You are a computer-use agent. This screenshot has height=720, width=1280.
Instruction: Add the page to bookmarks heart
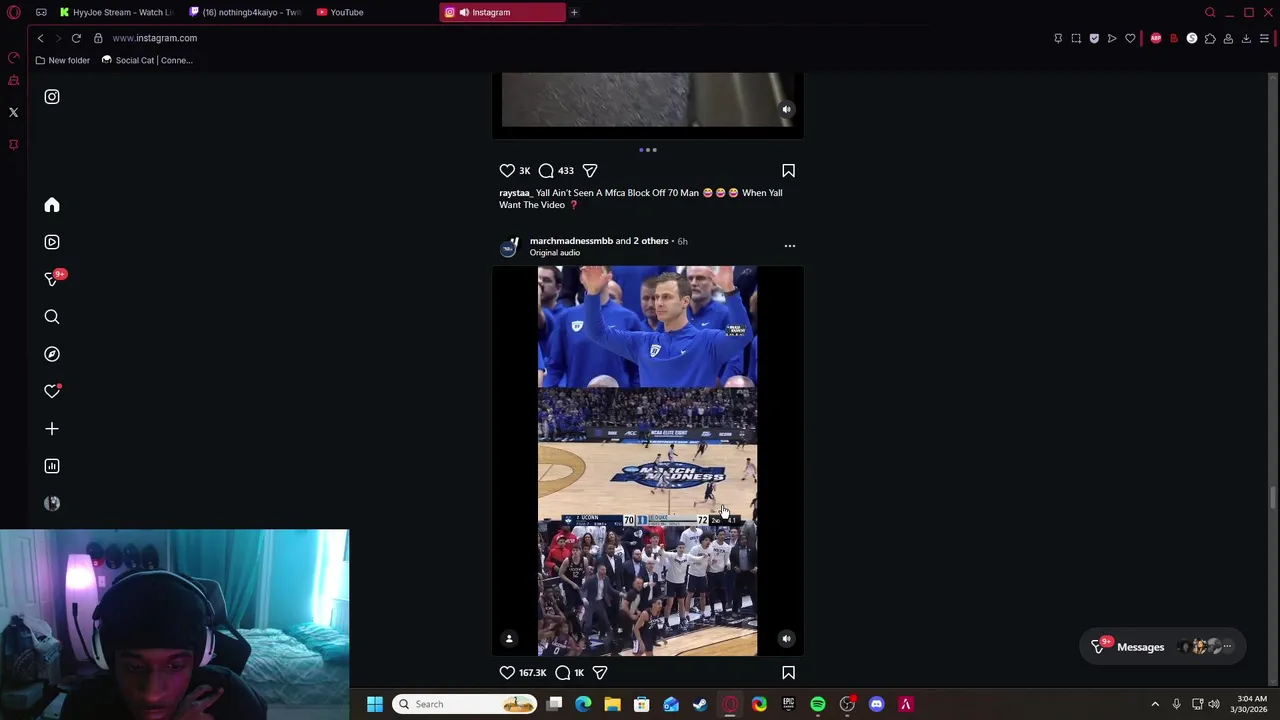pos(1130,38)
